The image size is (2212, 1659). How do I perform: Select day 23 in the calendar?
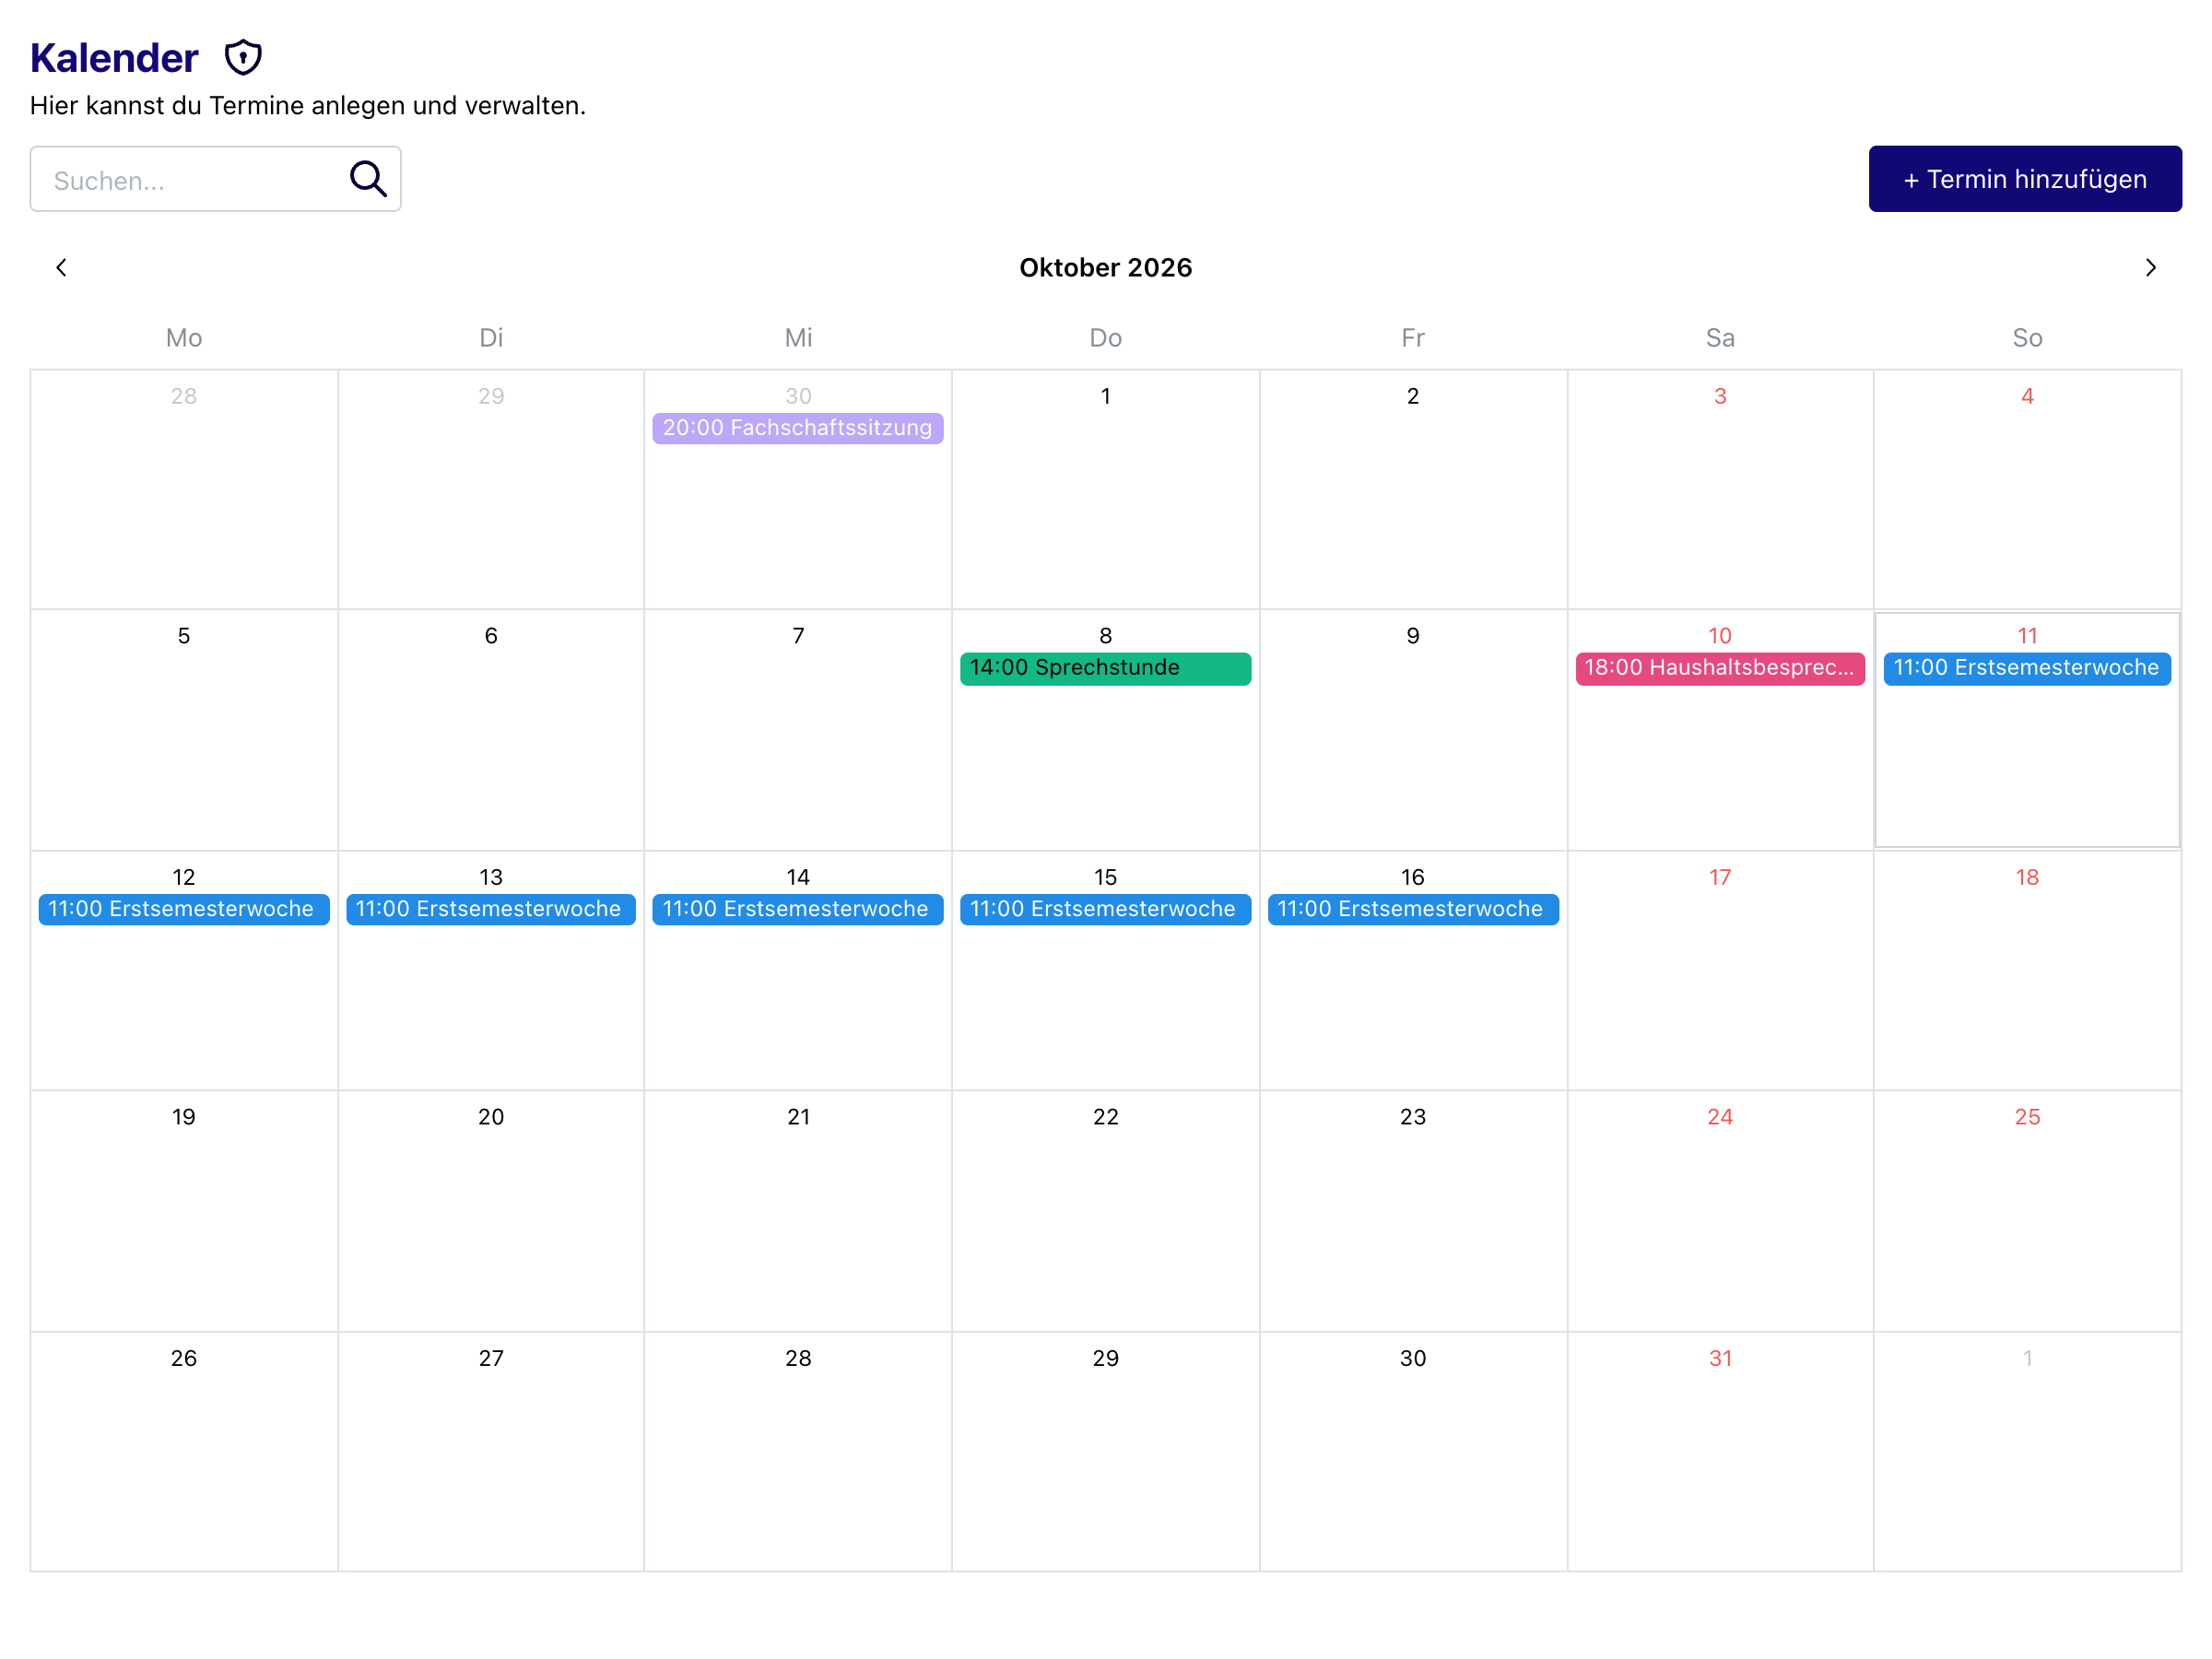coord(1412,1211)
